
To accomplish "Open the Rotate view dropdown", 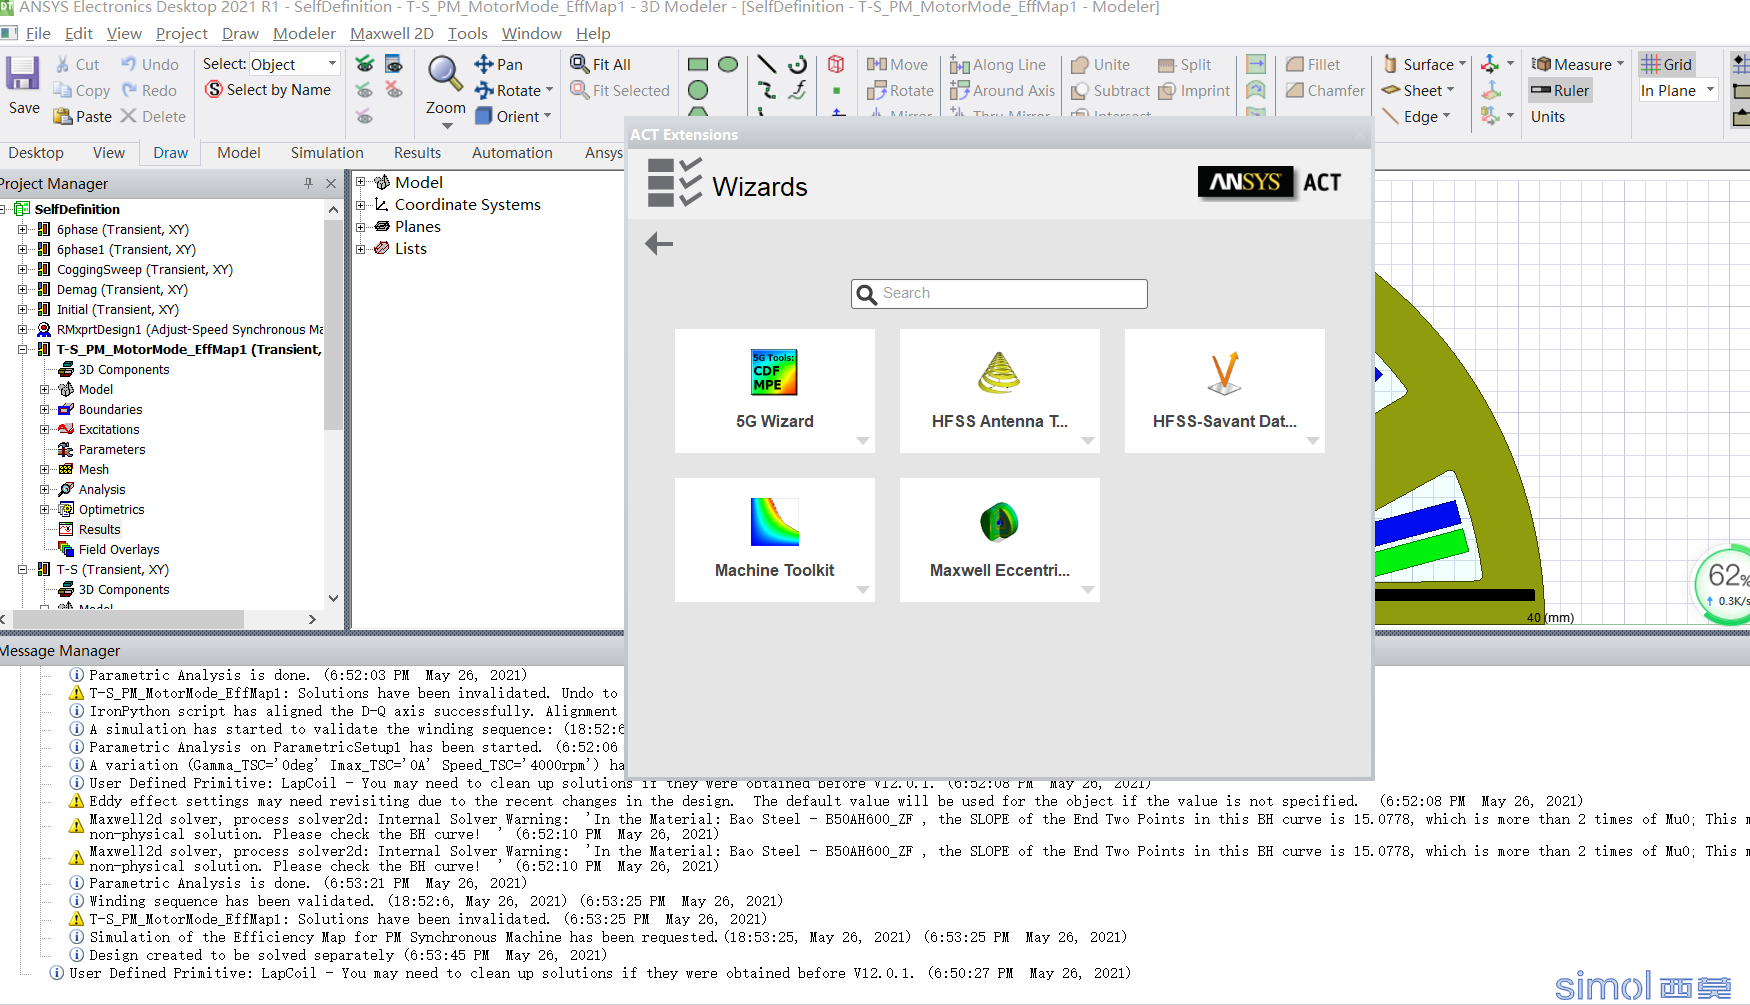I will pos(548,90).
